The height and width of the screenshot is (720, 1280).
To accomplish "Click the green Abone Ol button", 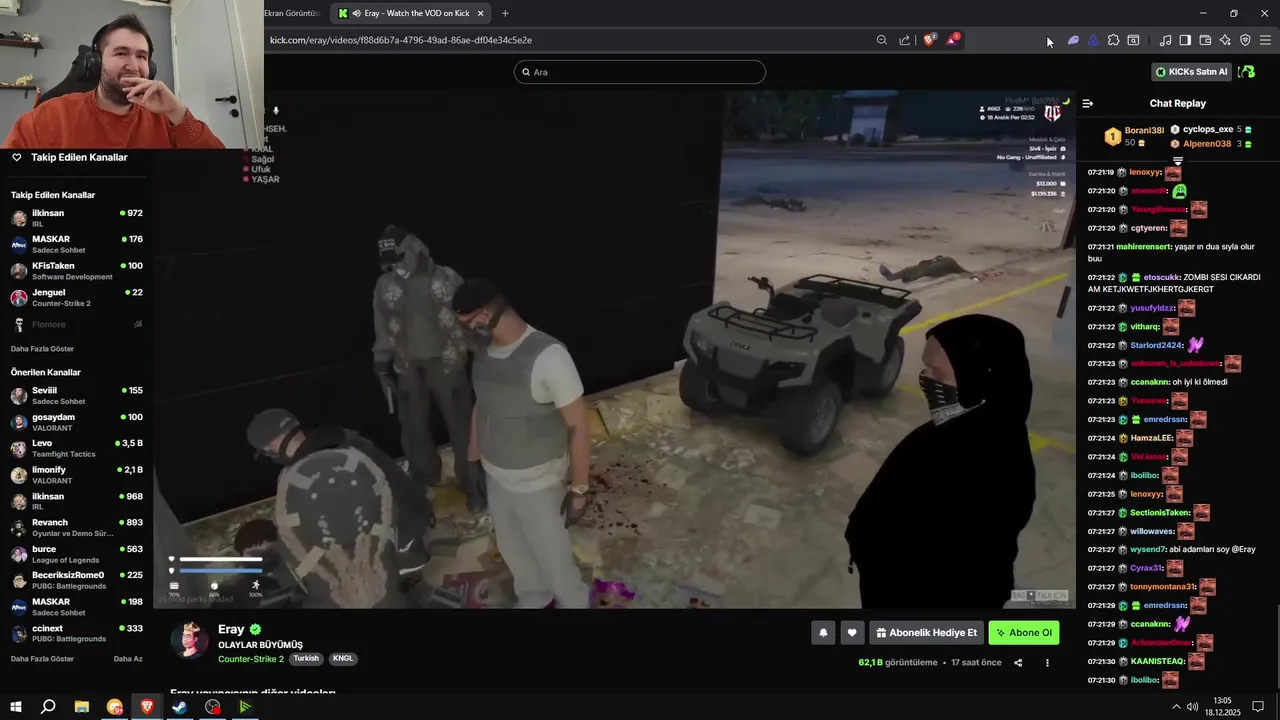I will pos(1024,632).
